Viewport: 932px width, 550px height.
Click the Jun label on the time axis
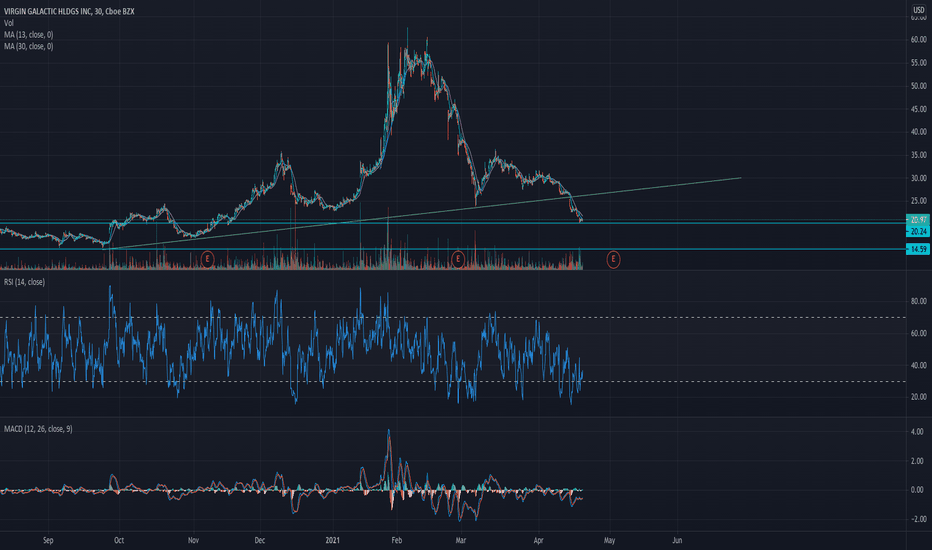click(x=677, y=540)
